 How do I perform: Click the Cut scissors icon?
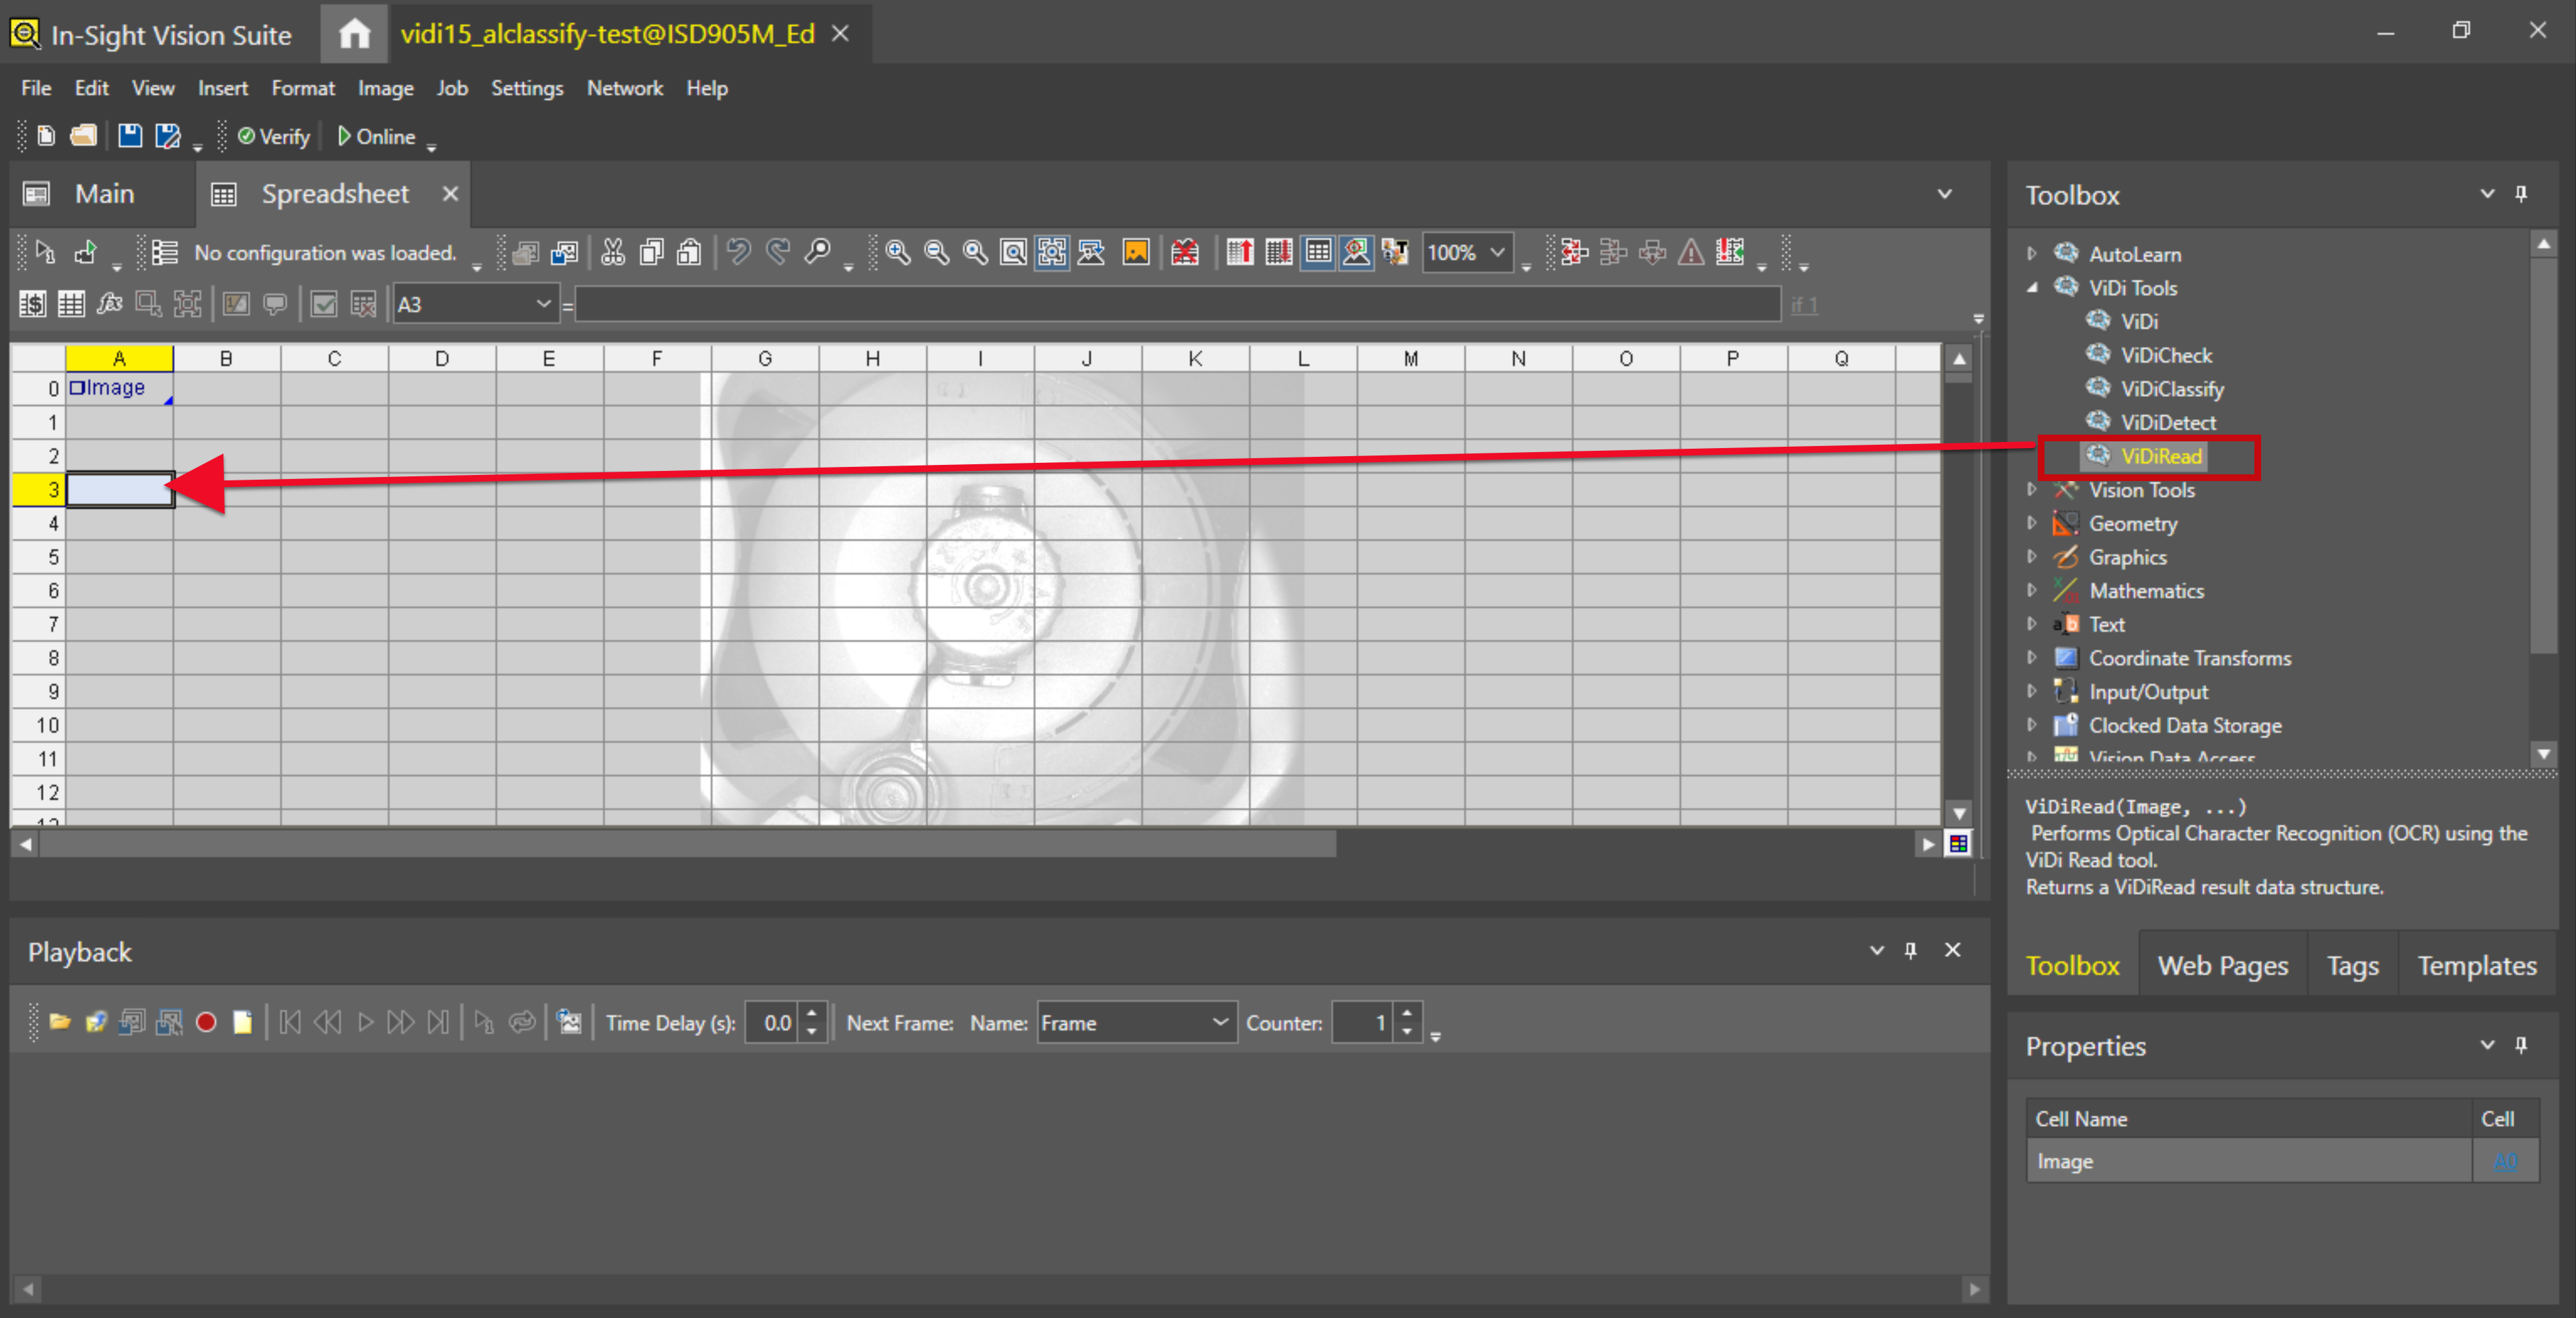pos(613,252)
